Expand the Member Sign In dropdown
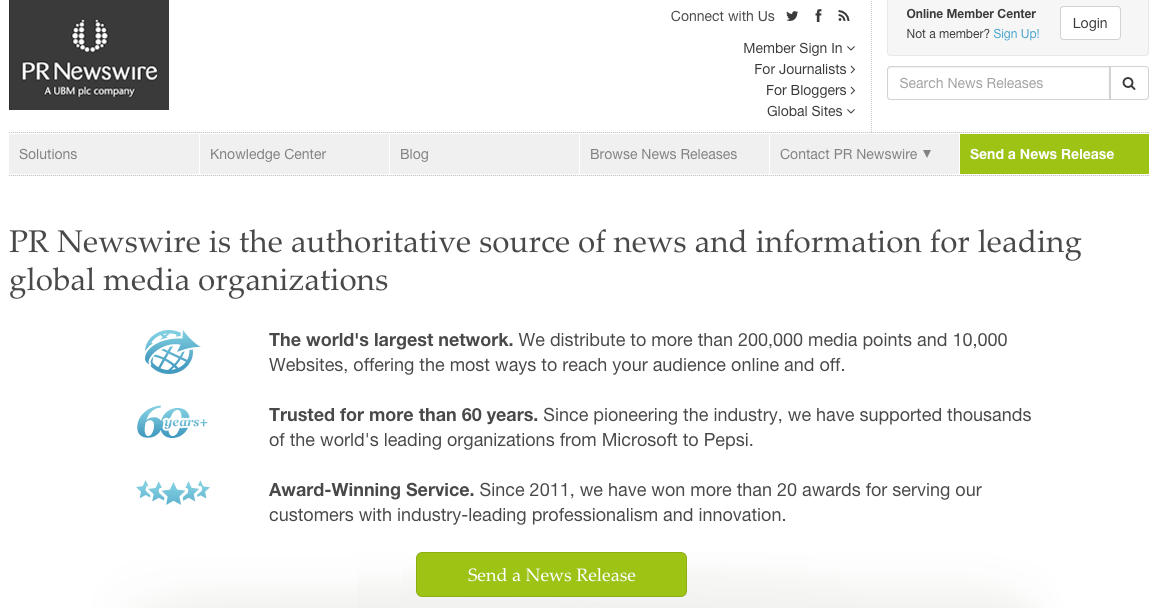The image size is (1153, 608). tap(799, 48)
